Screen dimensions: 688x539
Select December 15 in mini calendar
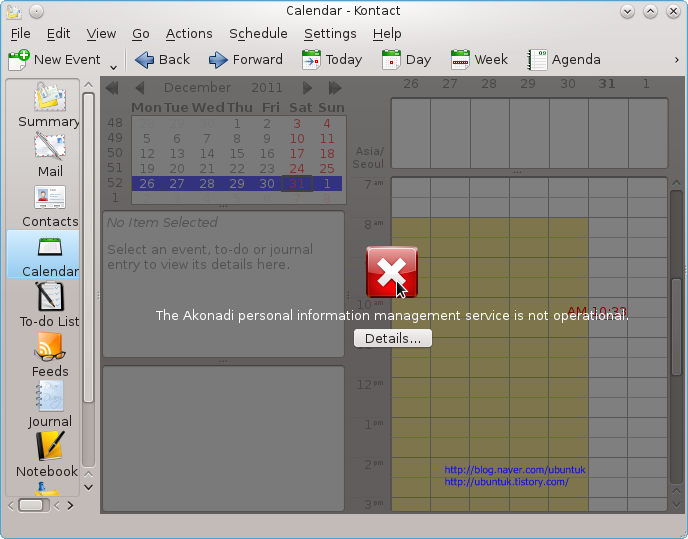point(237,154)
